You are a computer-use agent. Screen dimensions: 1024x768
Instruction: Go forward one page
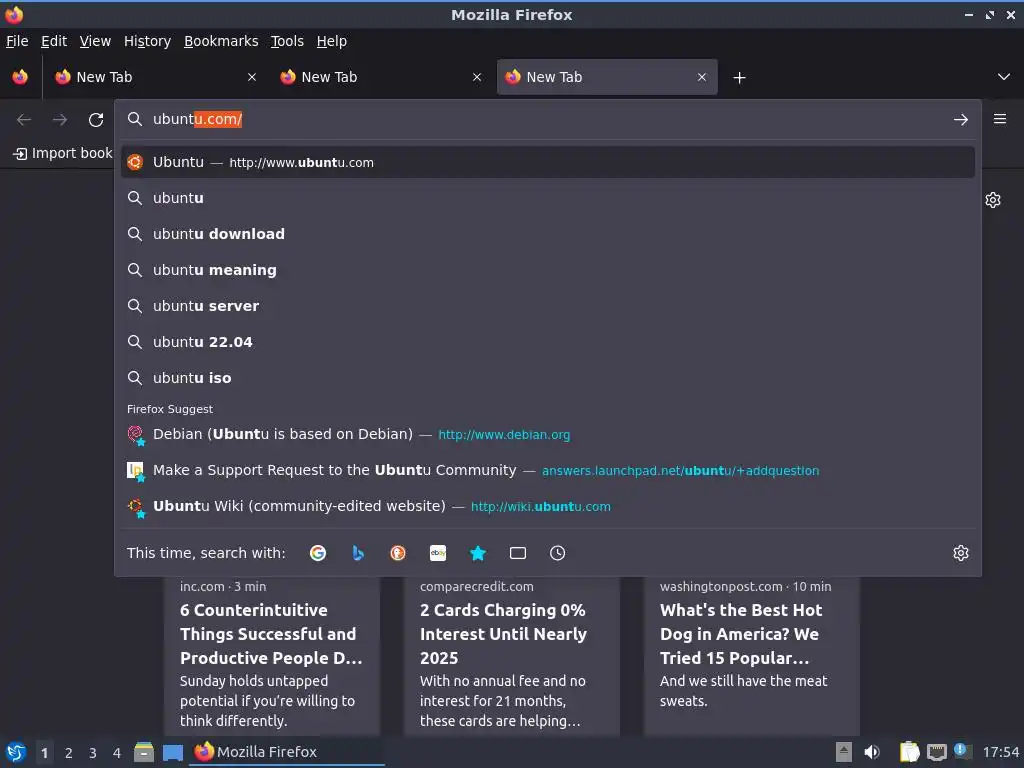[60, 120]
